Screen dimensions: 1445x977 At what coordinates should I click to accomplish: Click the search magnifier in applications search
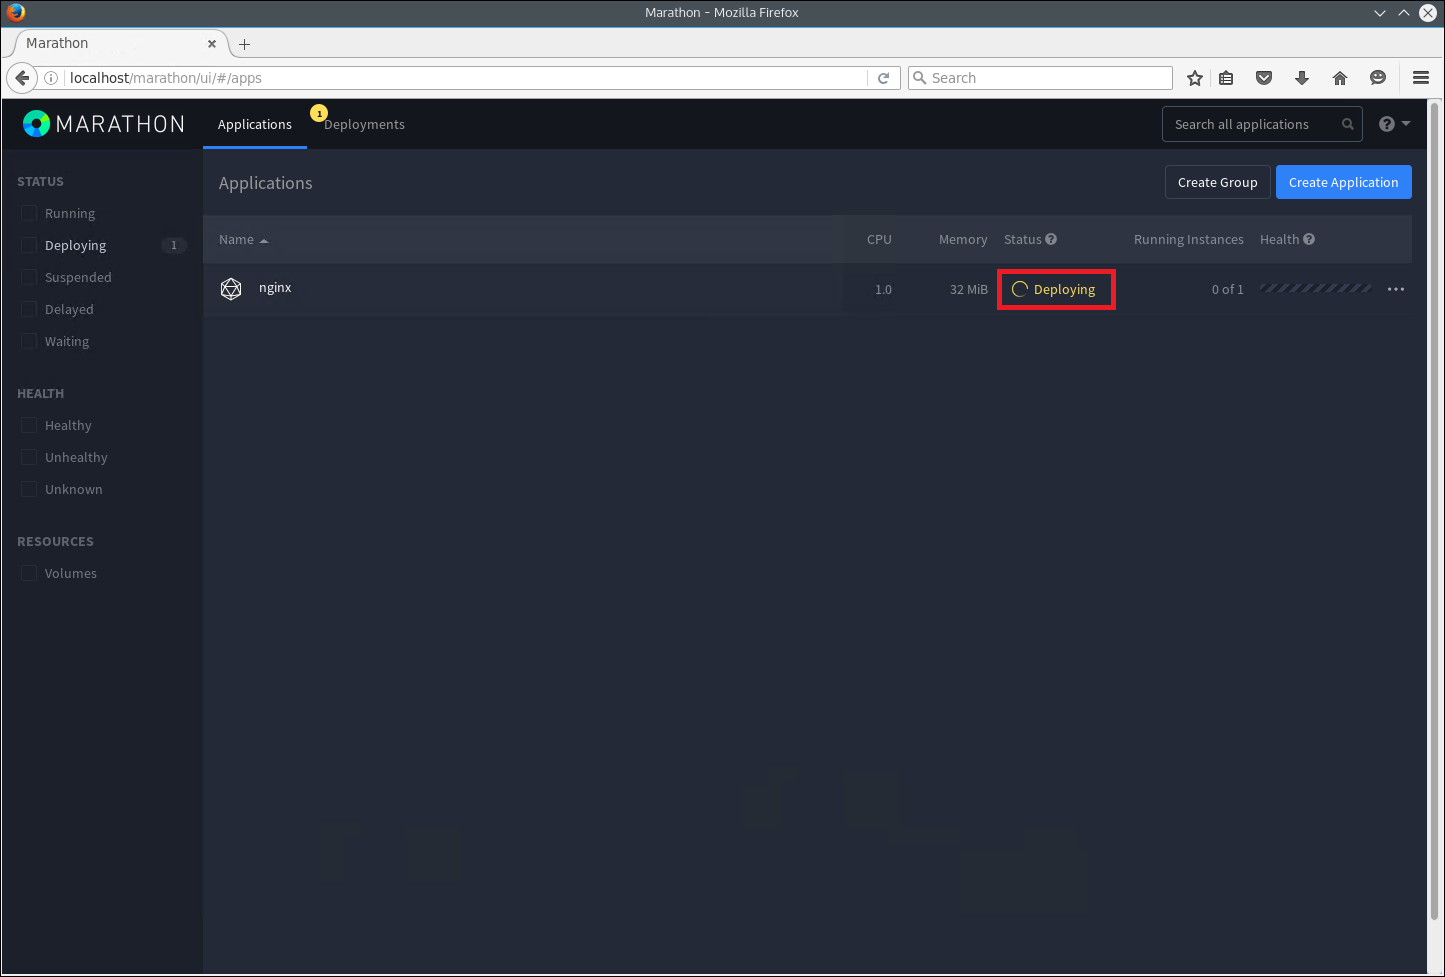(x=1347, y=124)
